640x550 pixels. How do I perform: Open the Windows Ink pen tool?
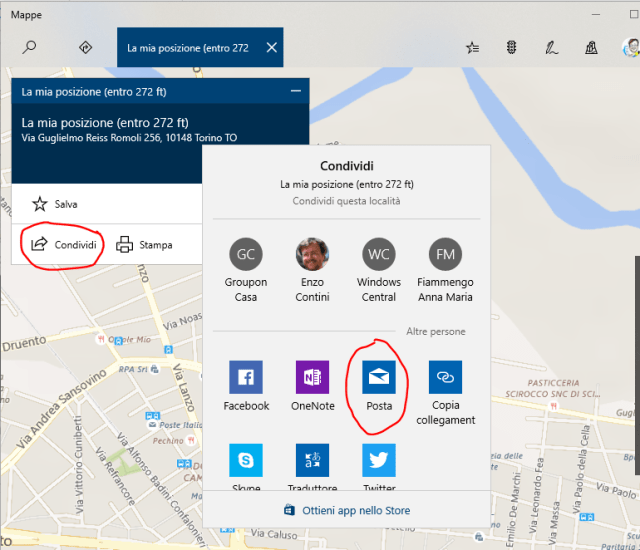pos(551,48)
